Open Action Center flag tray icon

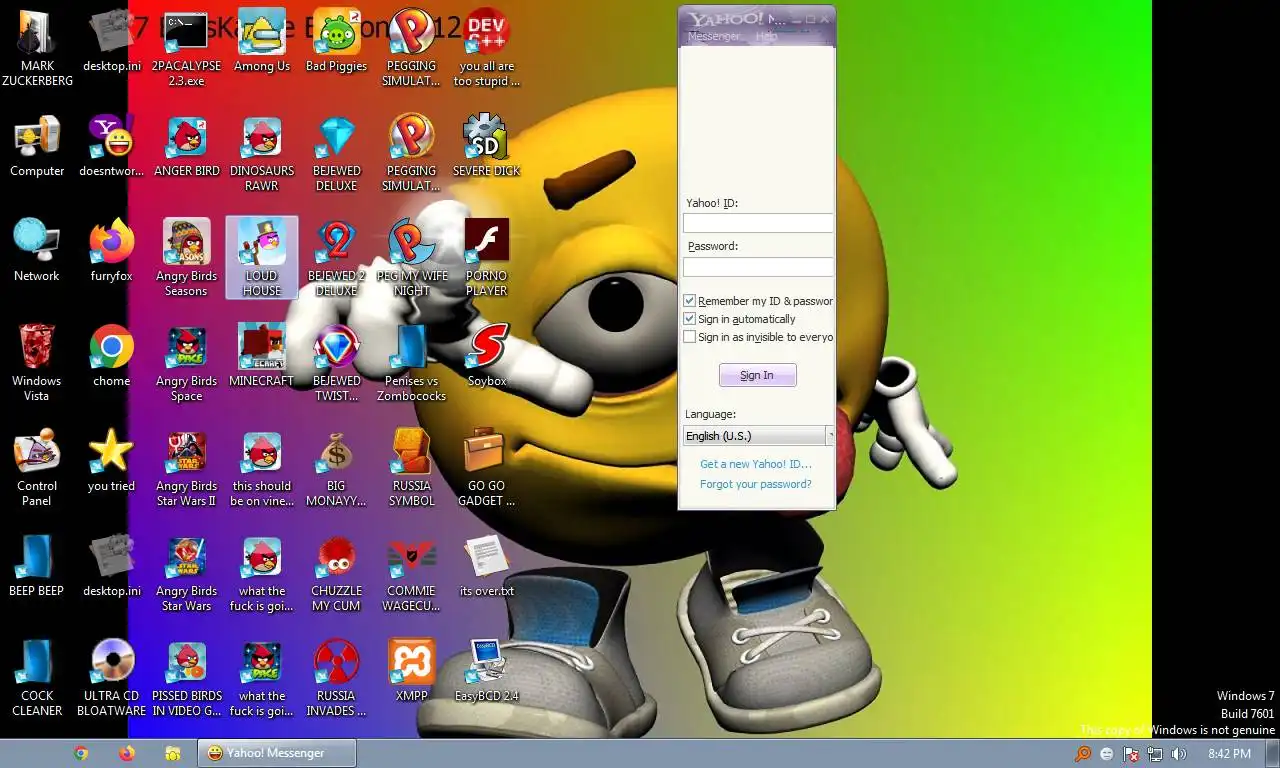1131,754
